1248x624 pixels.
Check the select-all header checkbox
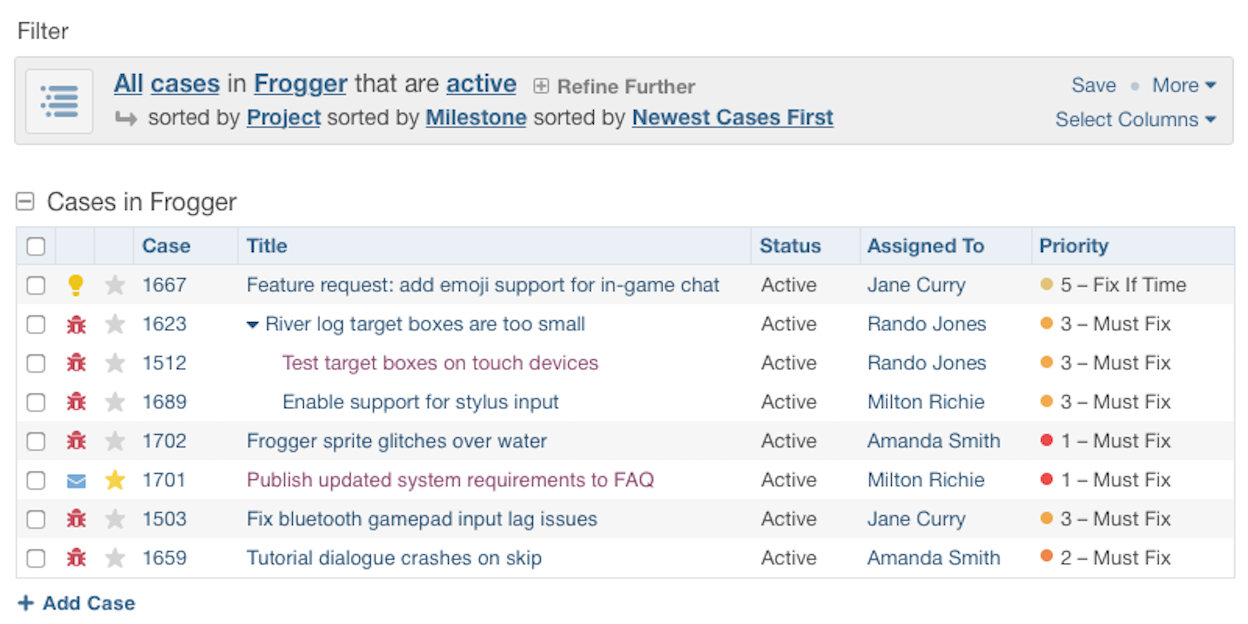click(x=36, y=246)
